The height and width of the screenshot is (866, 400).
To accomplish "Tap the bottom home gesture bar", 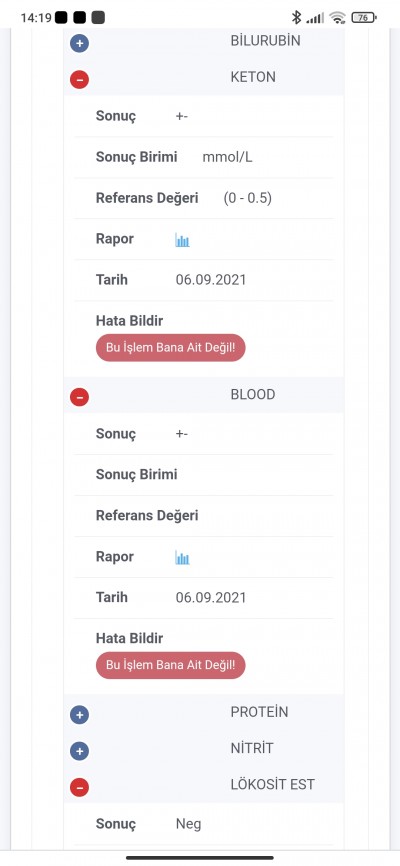I will [x=200, y=858].
